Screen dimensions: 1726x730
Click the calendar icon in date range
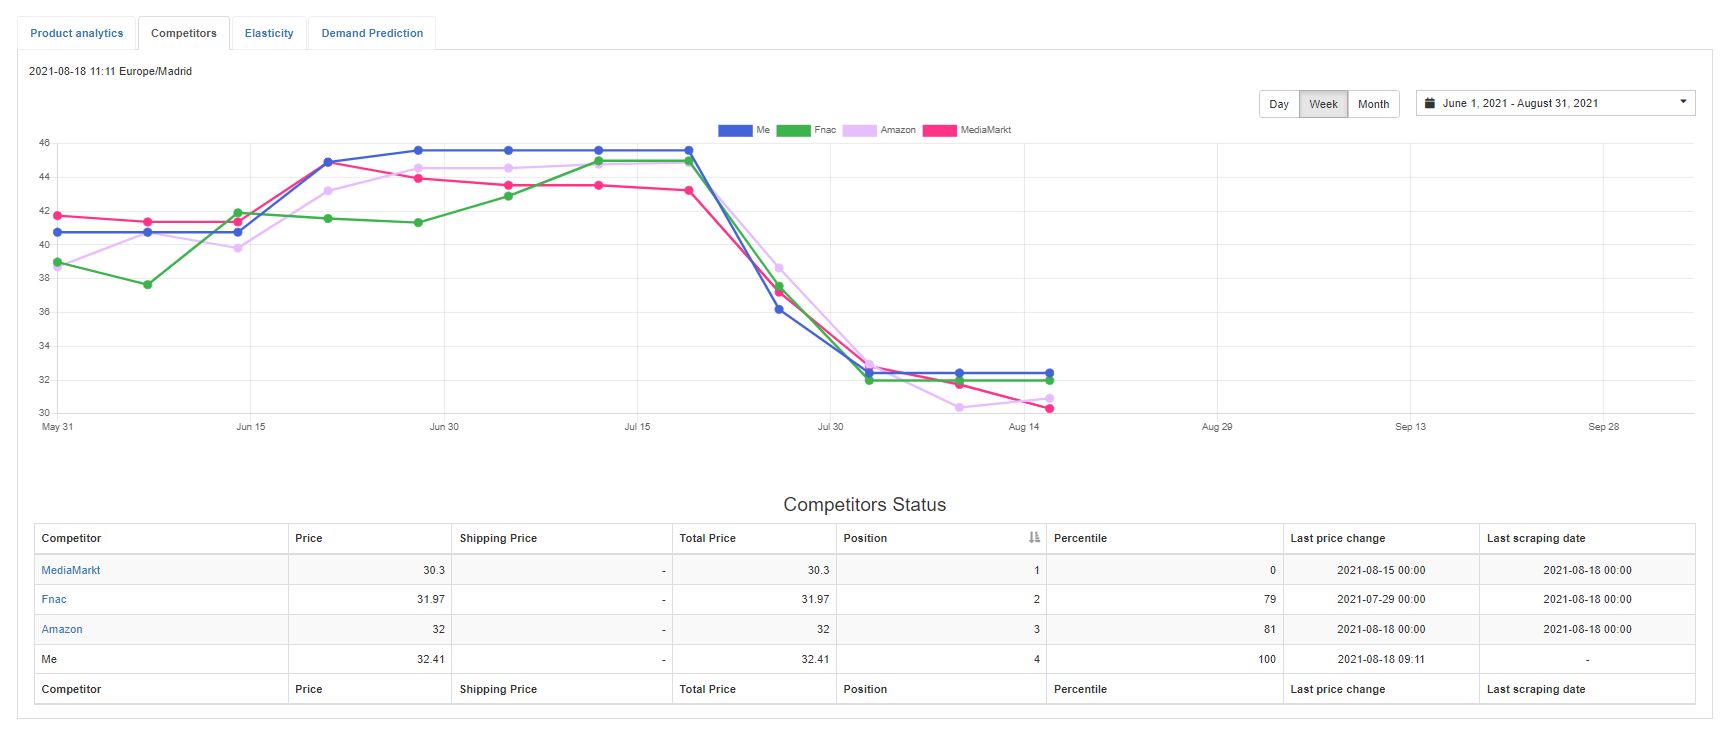coord(1430,103)
